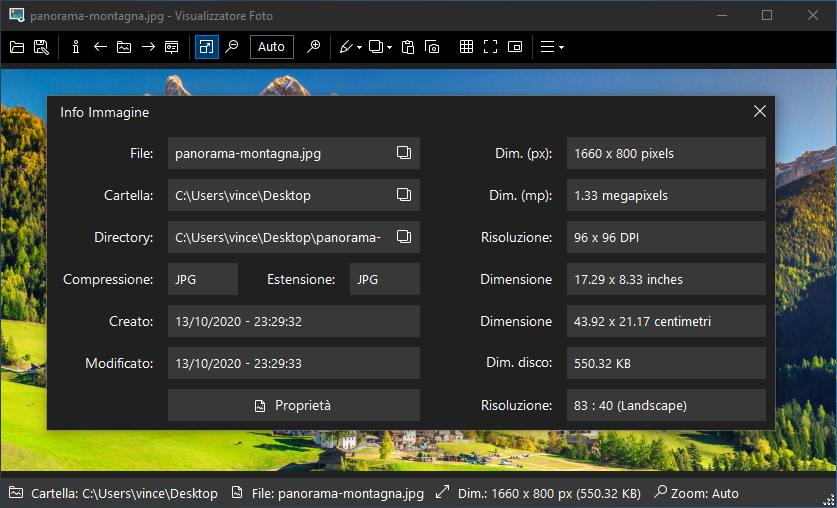Click the save image floppy disk icon
The height and width of the screenshot is (508, 837).
[x=41, y=47]
